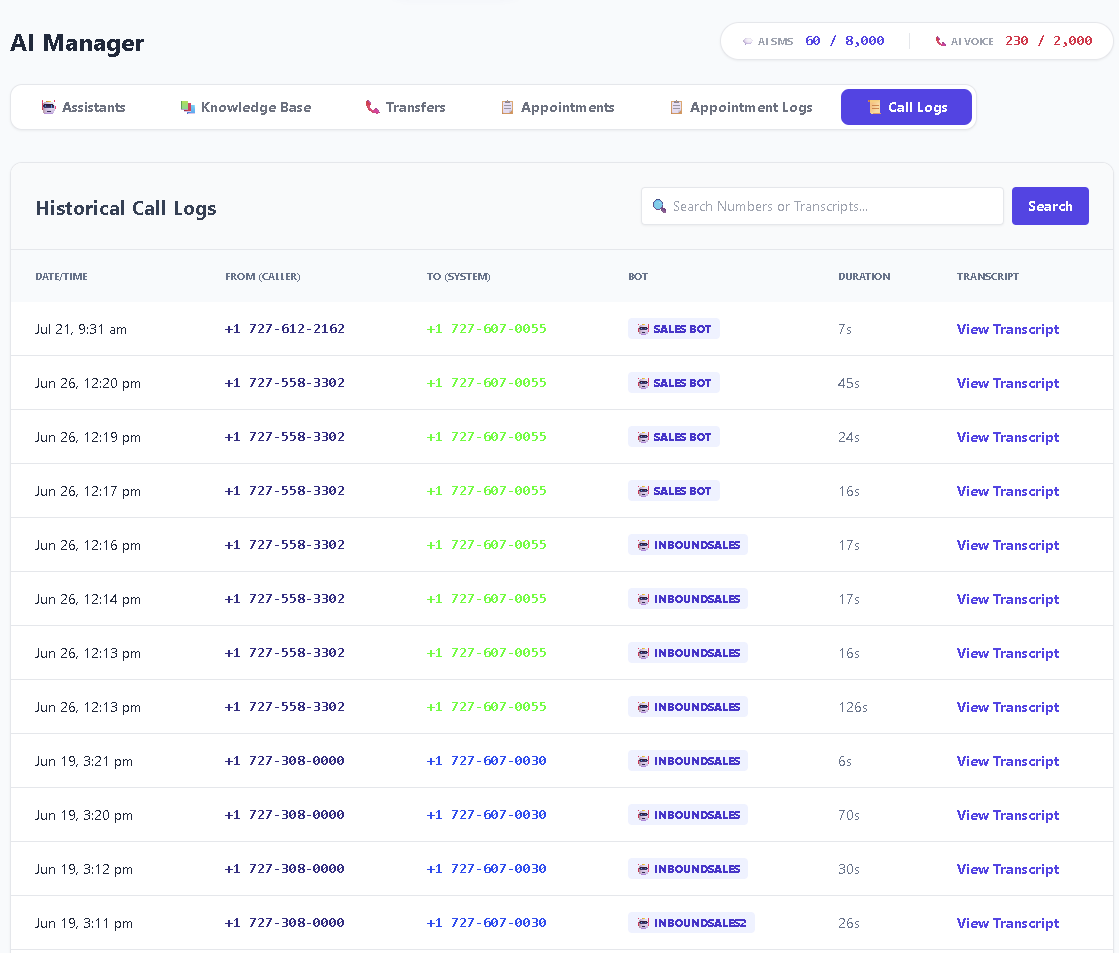Click SALES BOT badge on 12:17 pm row
The width and height of the screenshot is (1119, 953).
point(674,491)
